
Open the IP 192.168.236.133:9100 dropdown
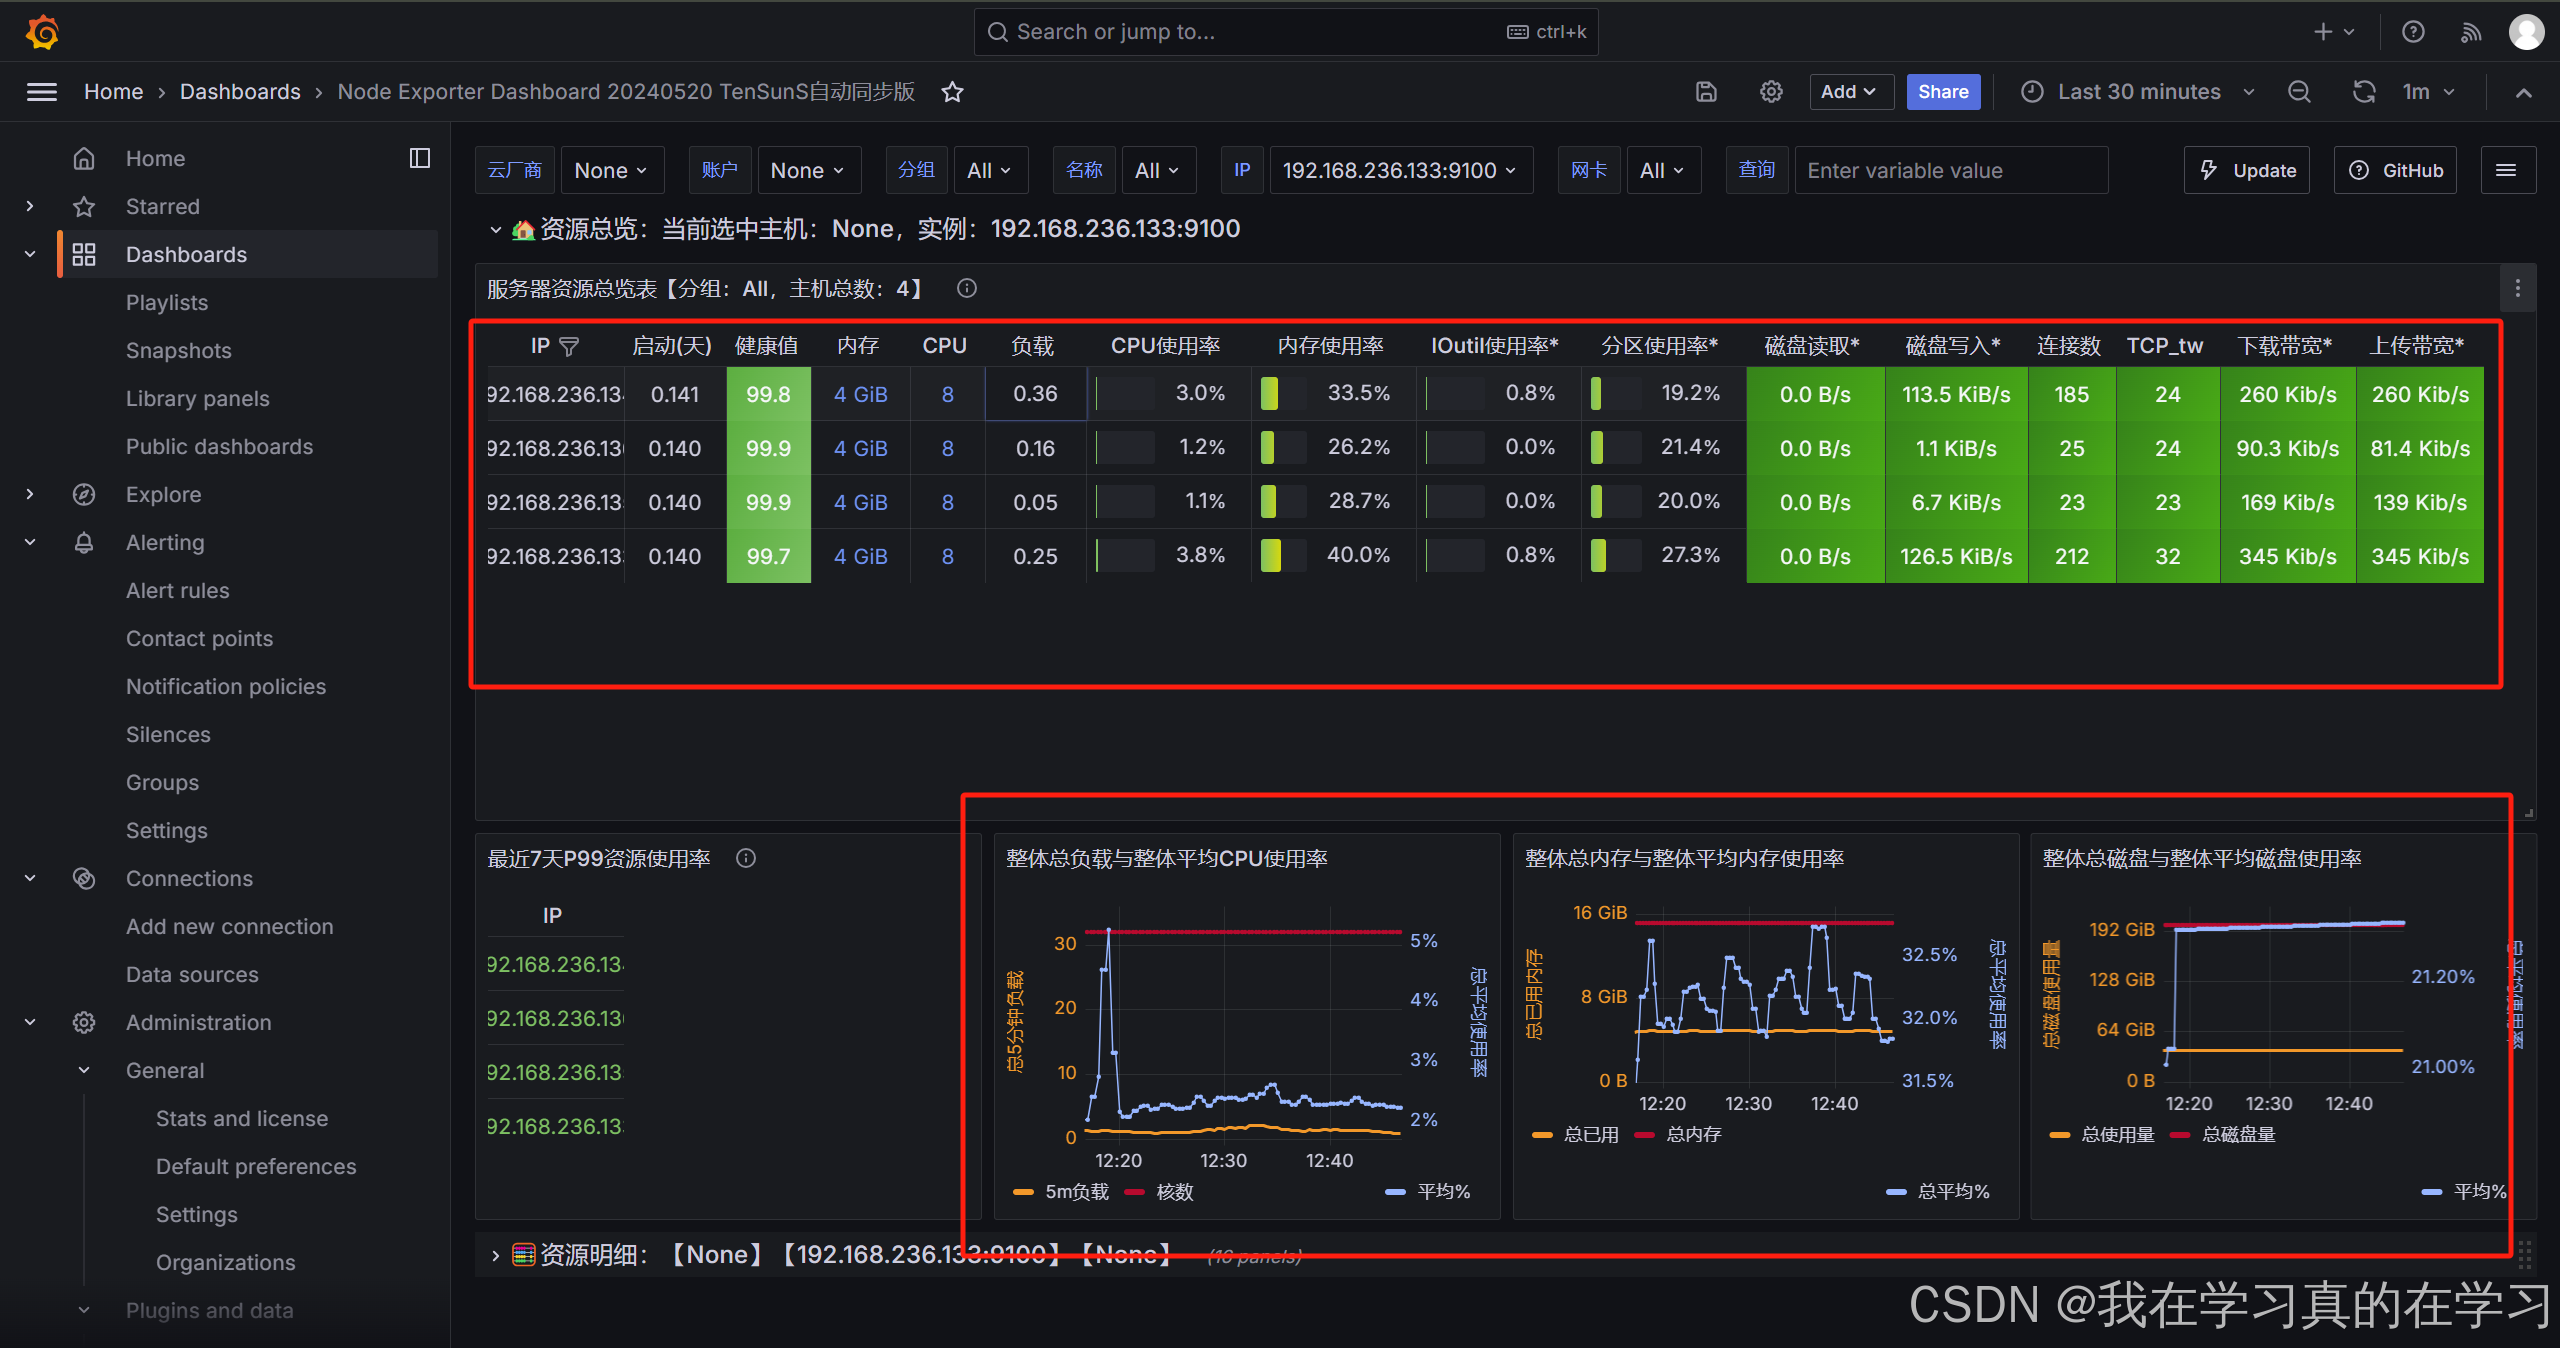pyautogui.click(x=1400, y=171)
